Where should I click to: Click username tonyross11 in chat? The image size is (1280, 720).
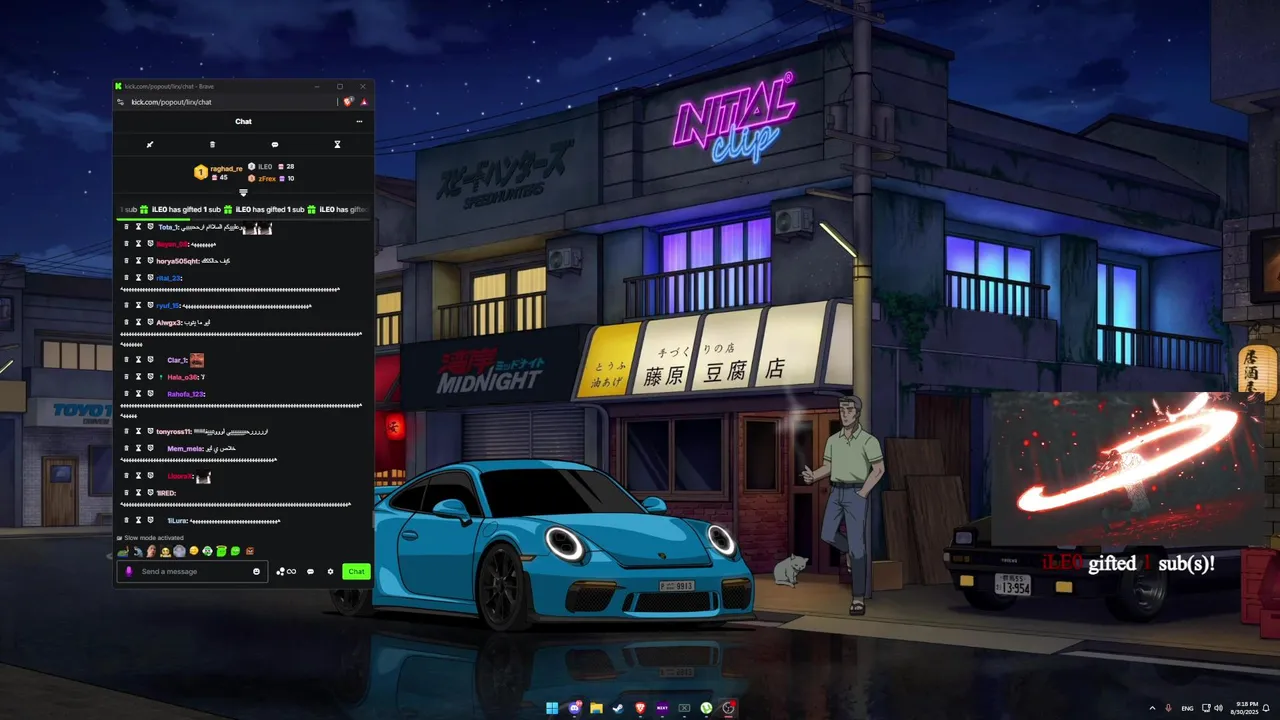174,431
